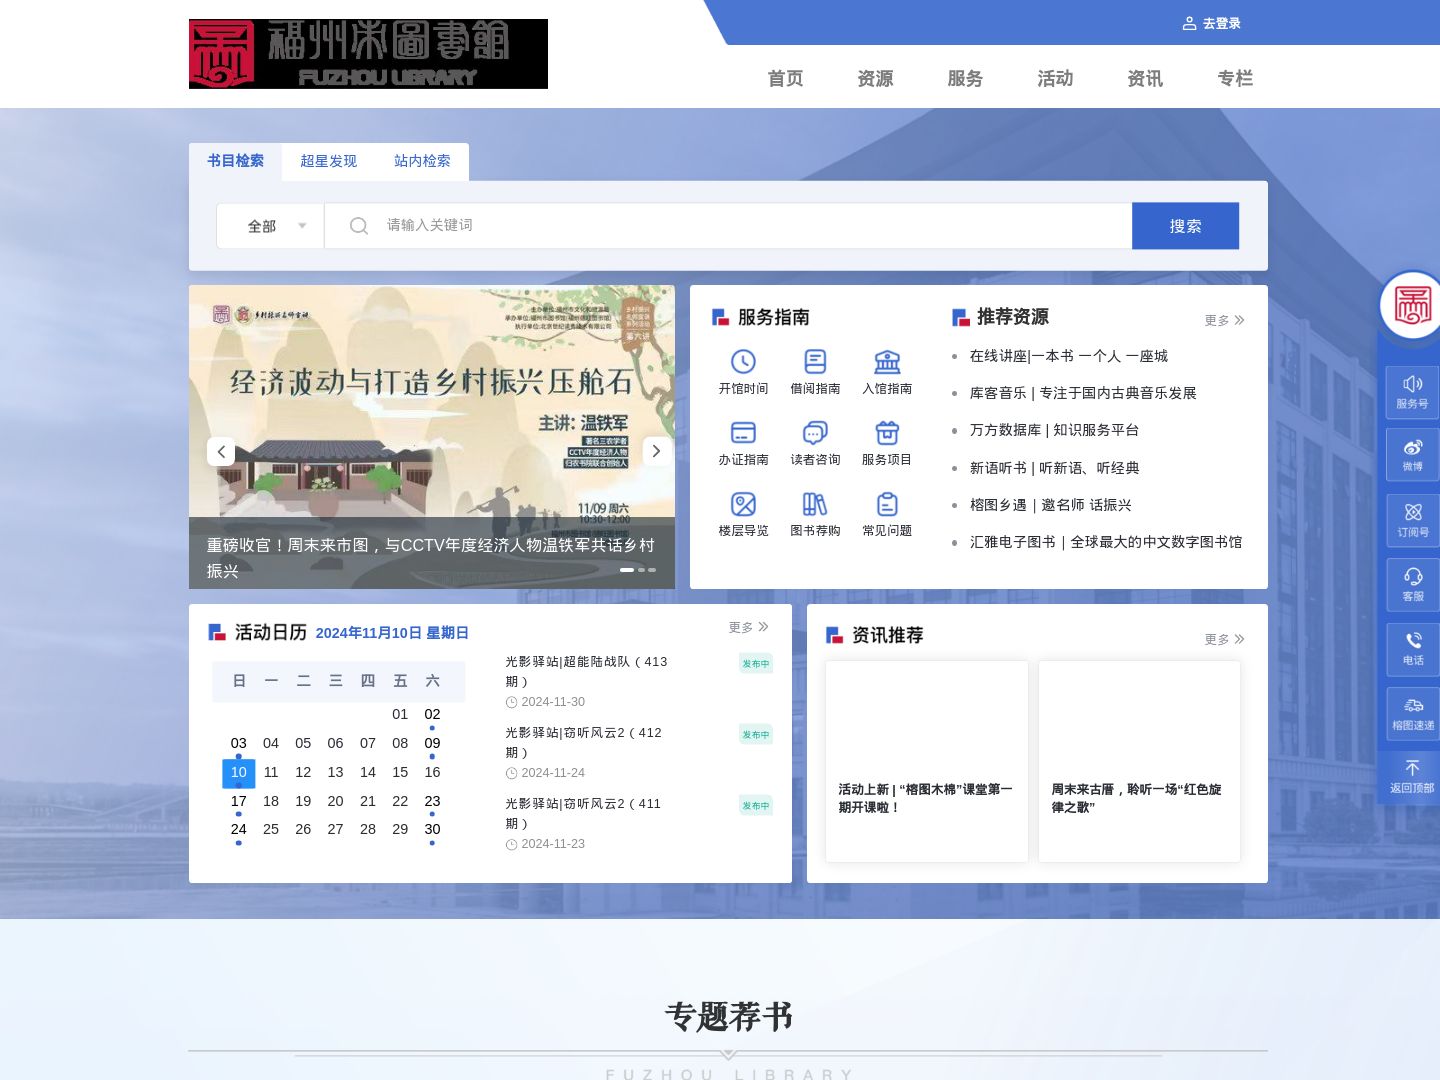Click the keyword search input field
This screenshot has height=1080, width=1440.
pyautogui.click(x=750, y=226)
